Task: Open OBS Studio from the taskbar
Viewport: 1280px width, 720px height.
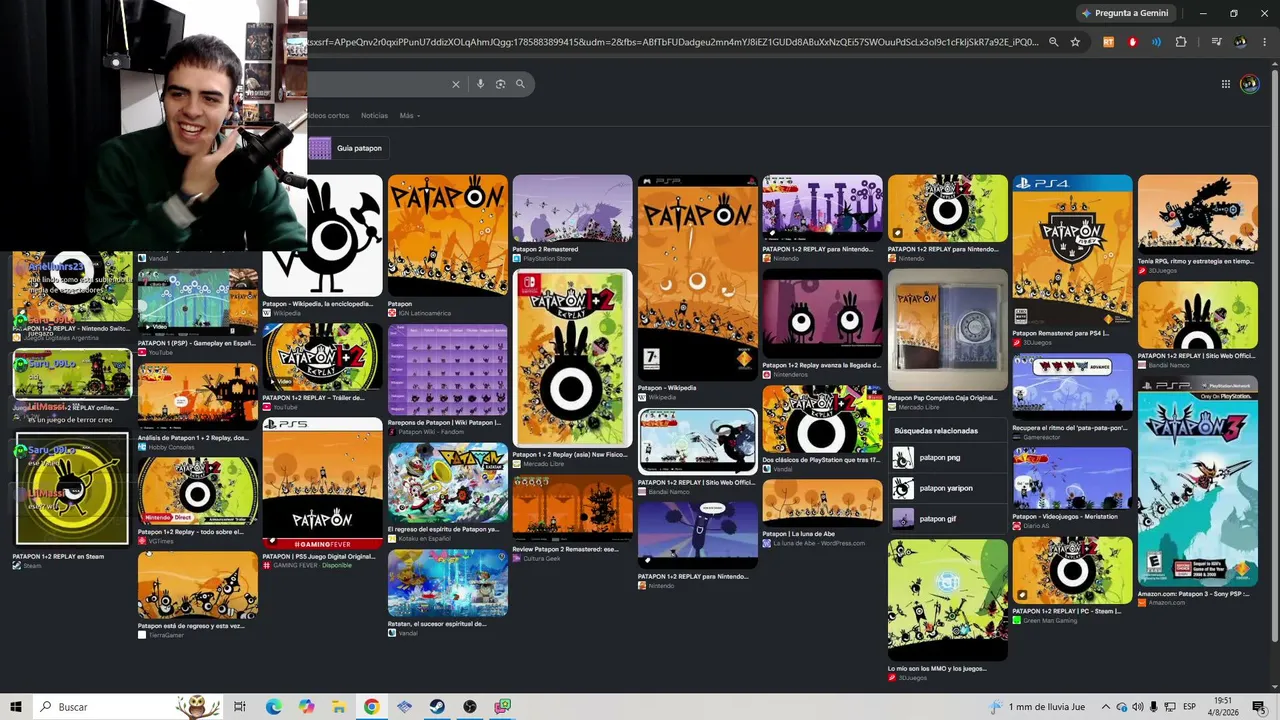Action: tap(470, 707)
